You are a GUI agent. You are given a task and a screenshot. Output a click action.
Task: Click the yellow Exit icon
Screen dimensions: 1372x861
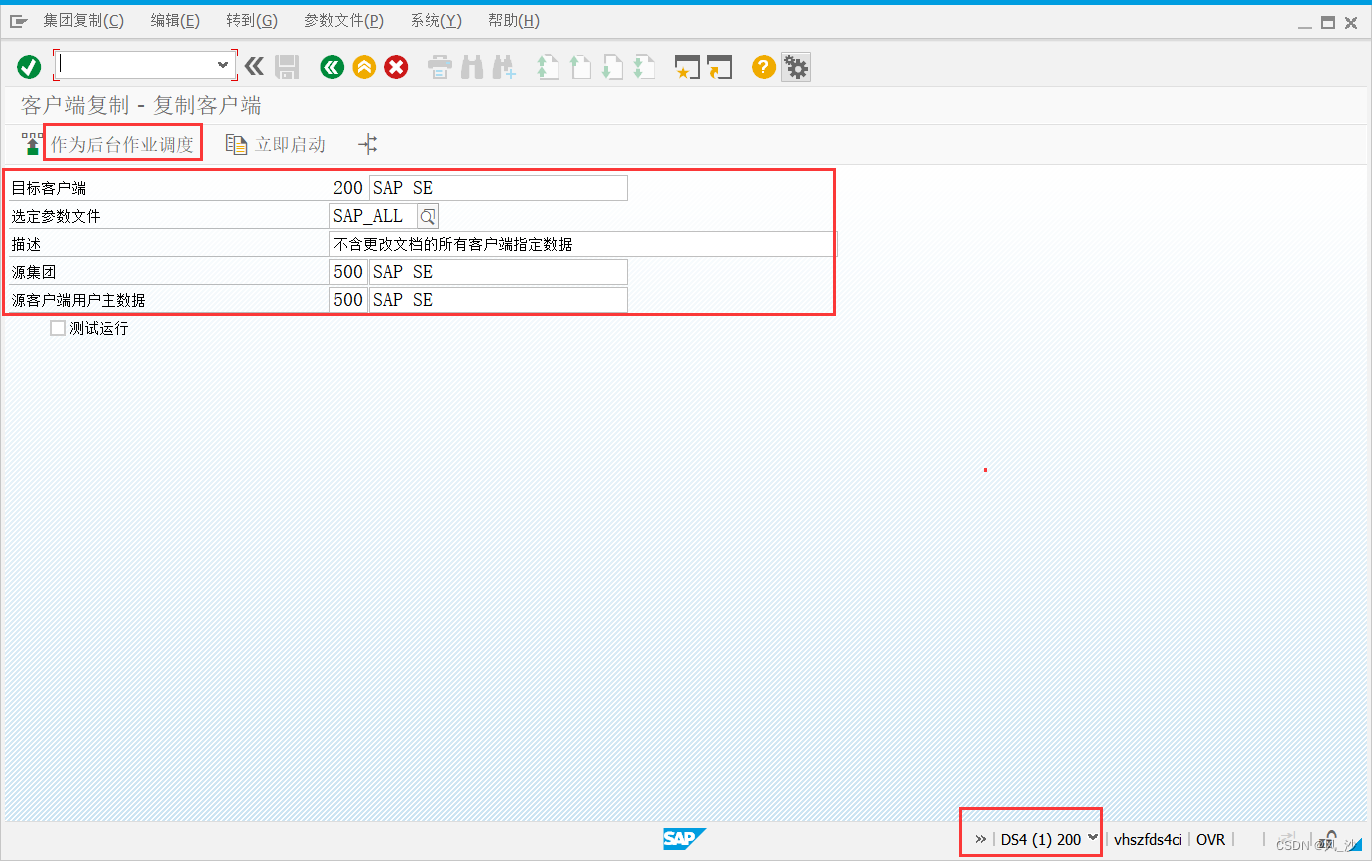pos(364,67)
